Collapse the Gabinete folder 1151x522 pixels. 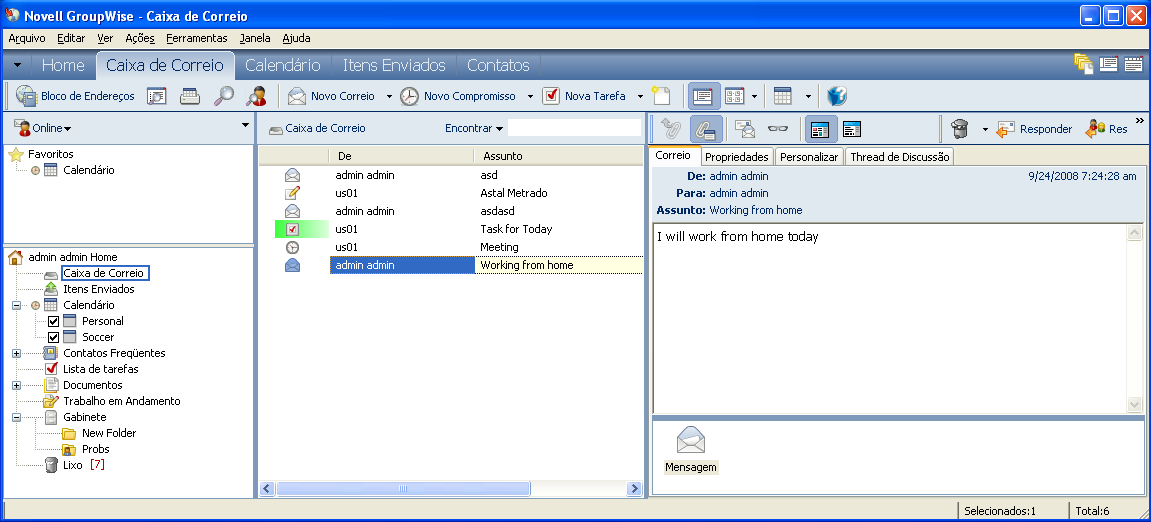click(x=16, y=418)
